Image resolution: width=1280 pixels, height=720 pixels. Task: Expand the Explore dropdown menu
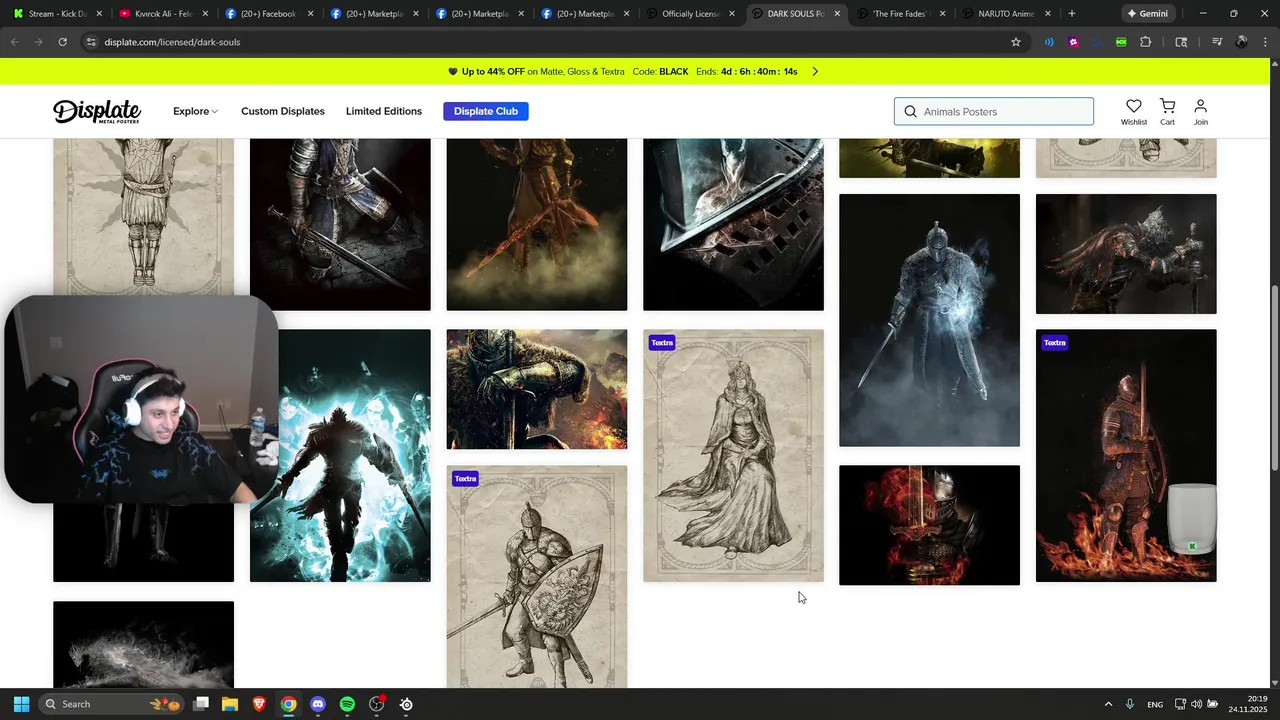click(x=195, y=111)
